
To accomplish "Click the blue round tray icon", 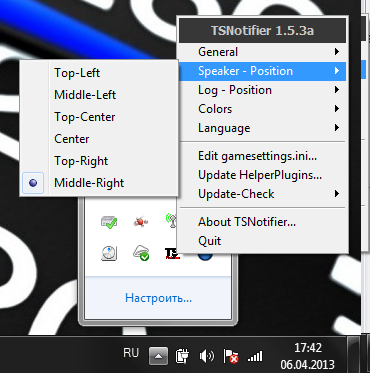I will click(x=204, y=256).
